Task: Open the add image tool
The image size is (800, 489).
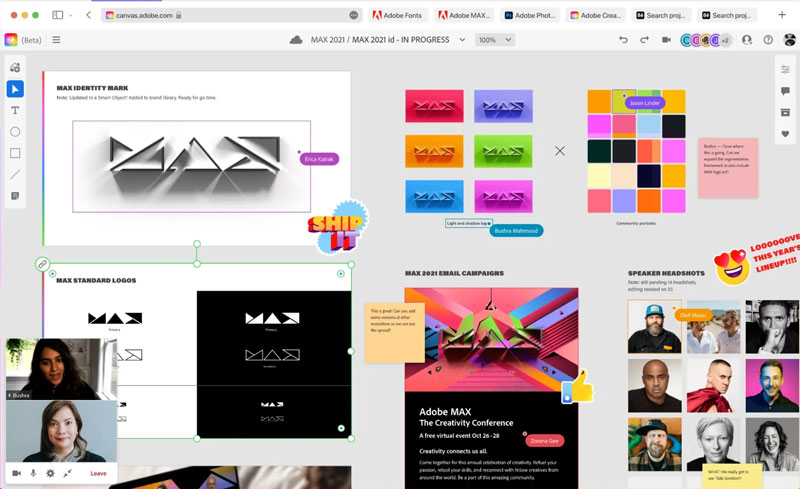Action: (15, 67)
